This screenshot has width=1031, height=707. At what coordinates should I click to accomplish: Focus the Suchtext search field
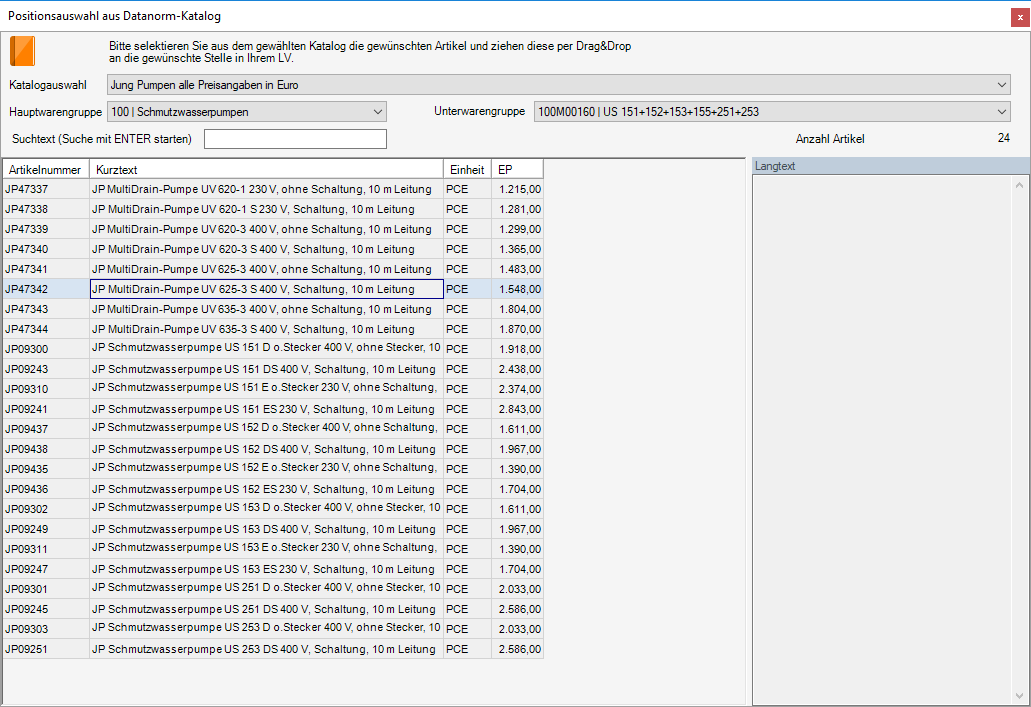click(295, 139)
